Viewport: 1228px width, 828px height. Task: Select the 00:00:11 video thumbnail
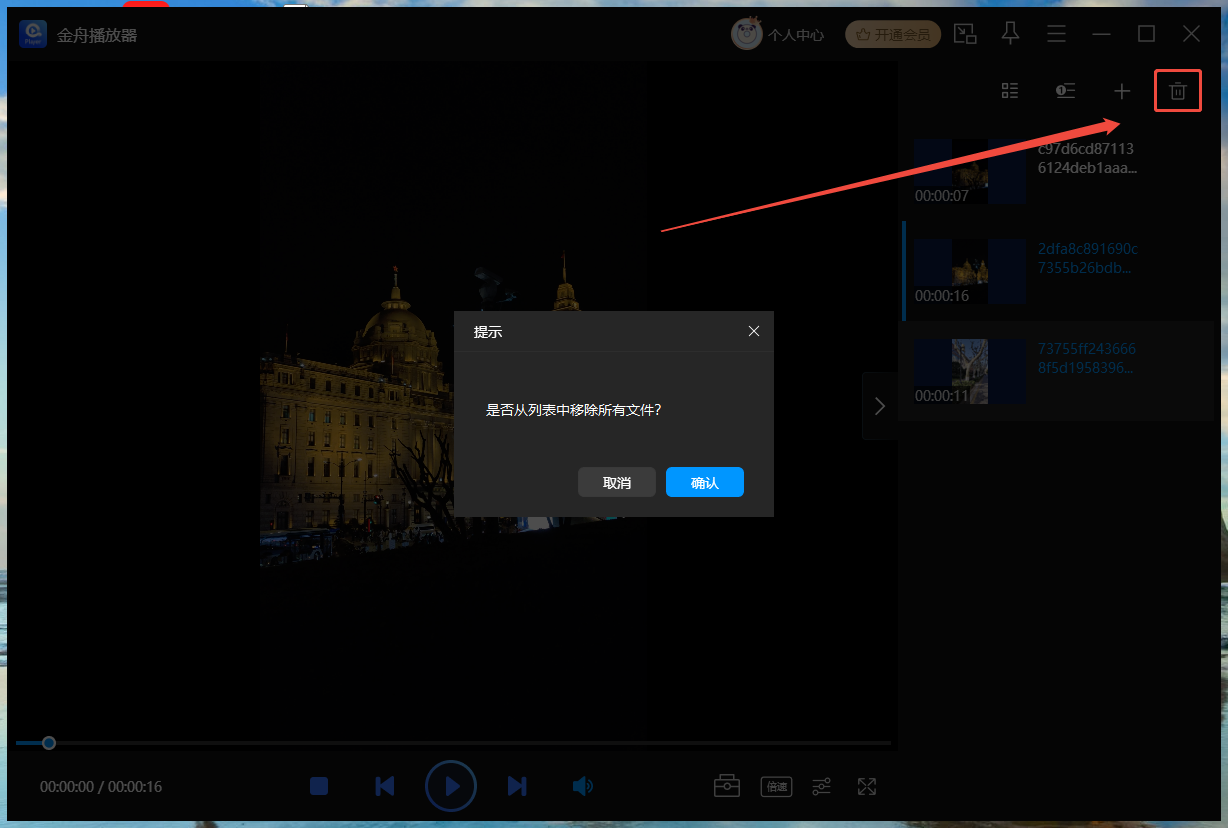point(970,372)
